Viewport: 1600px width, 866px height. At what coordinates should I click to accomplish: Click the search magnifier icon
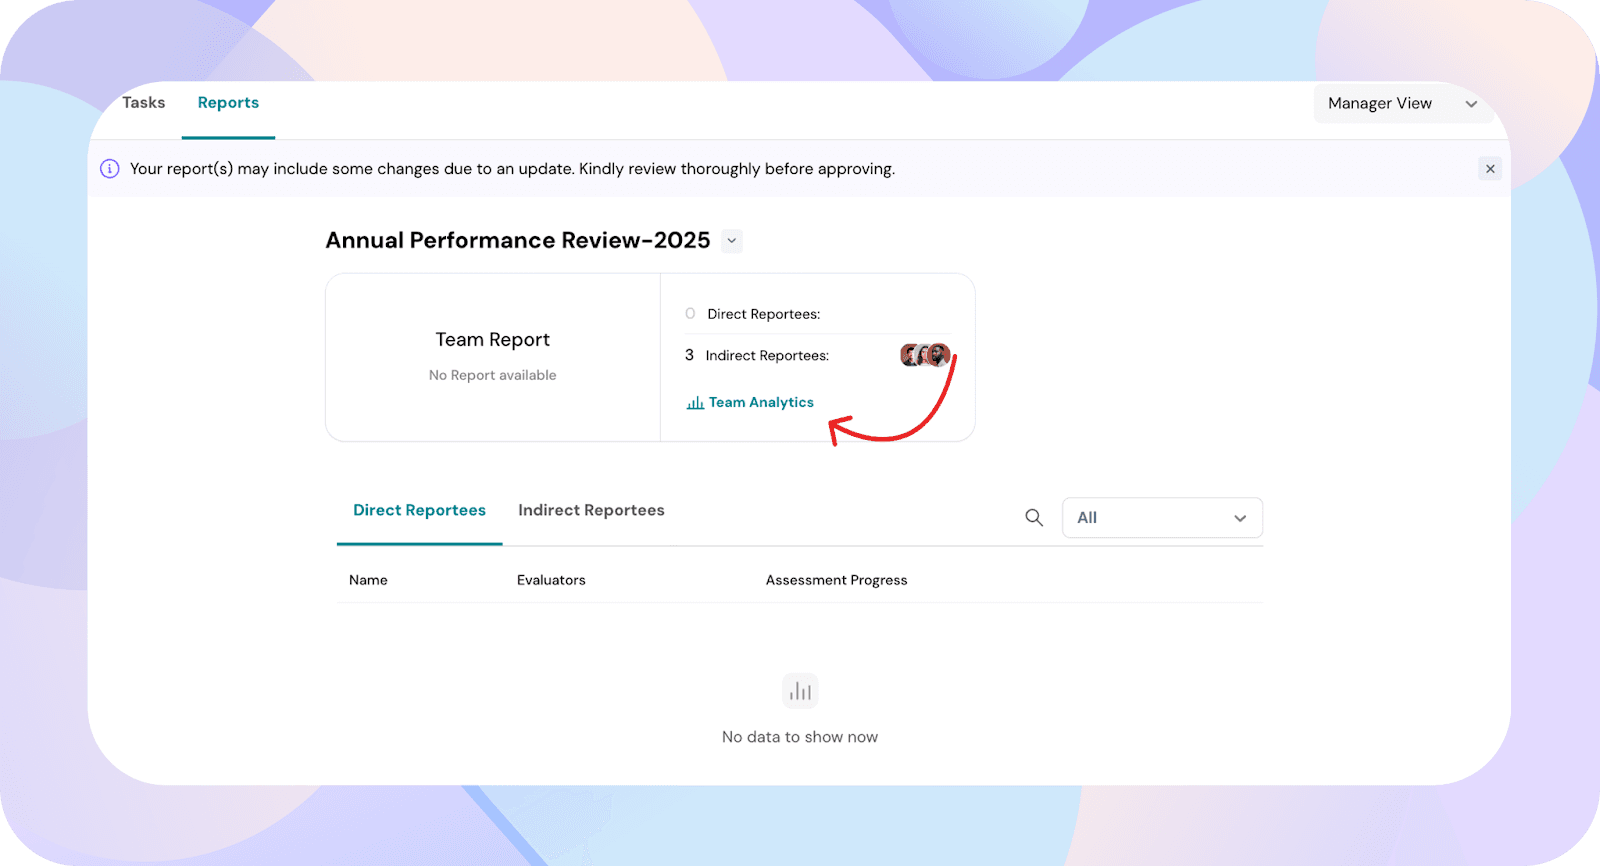pos(1034,518)
